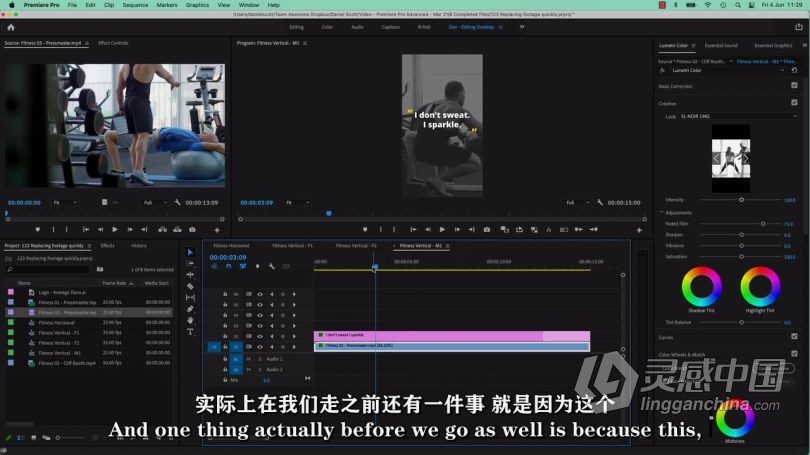Toggle Snap in timeline

pos(228,266)
